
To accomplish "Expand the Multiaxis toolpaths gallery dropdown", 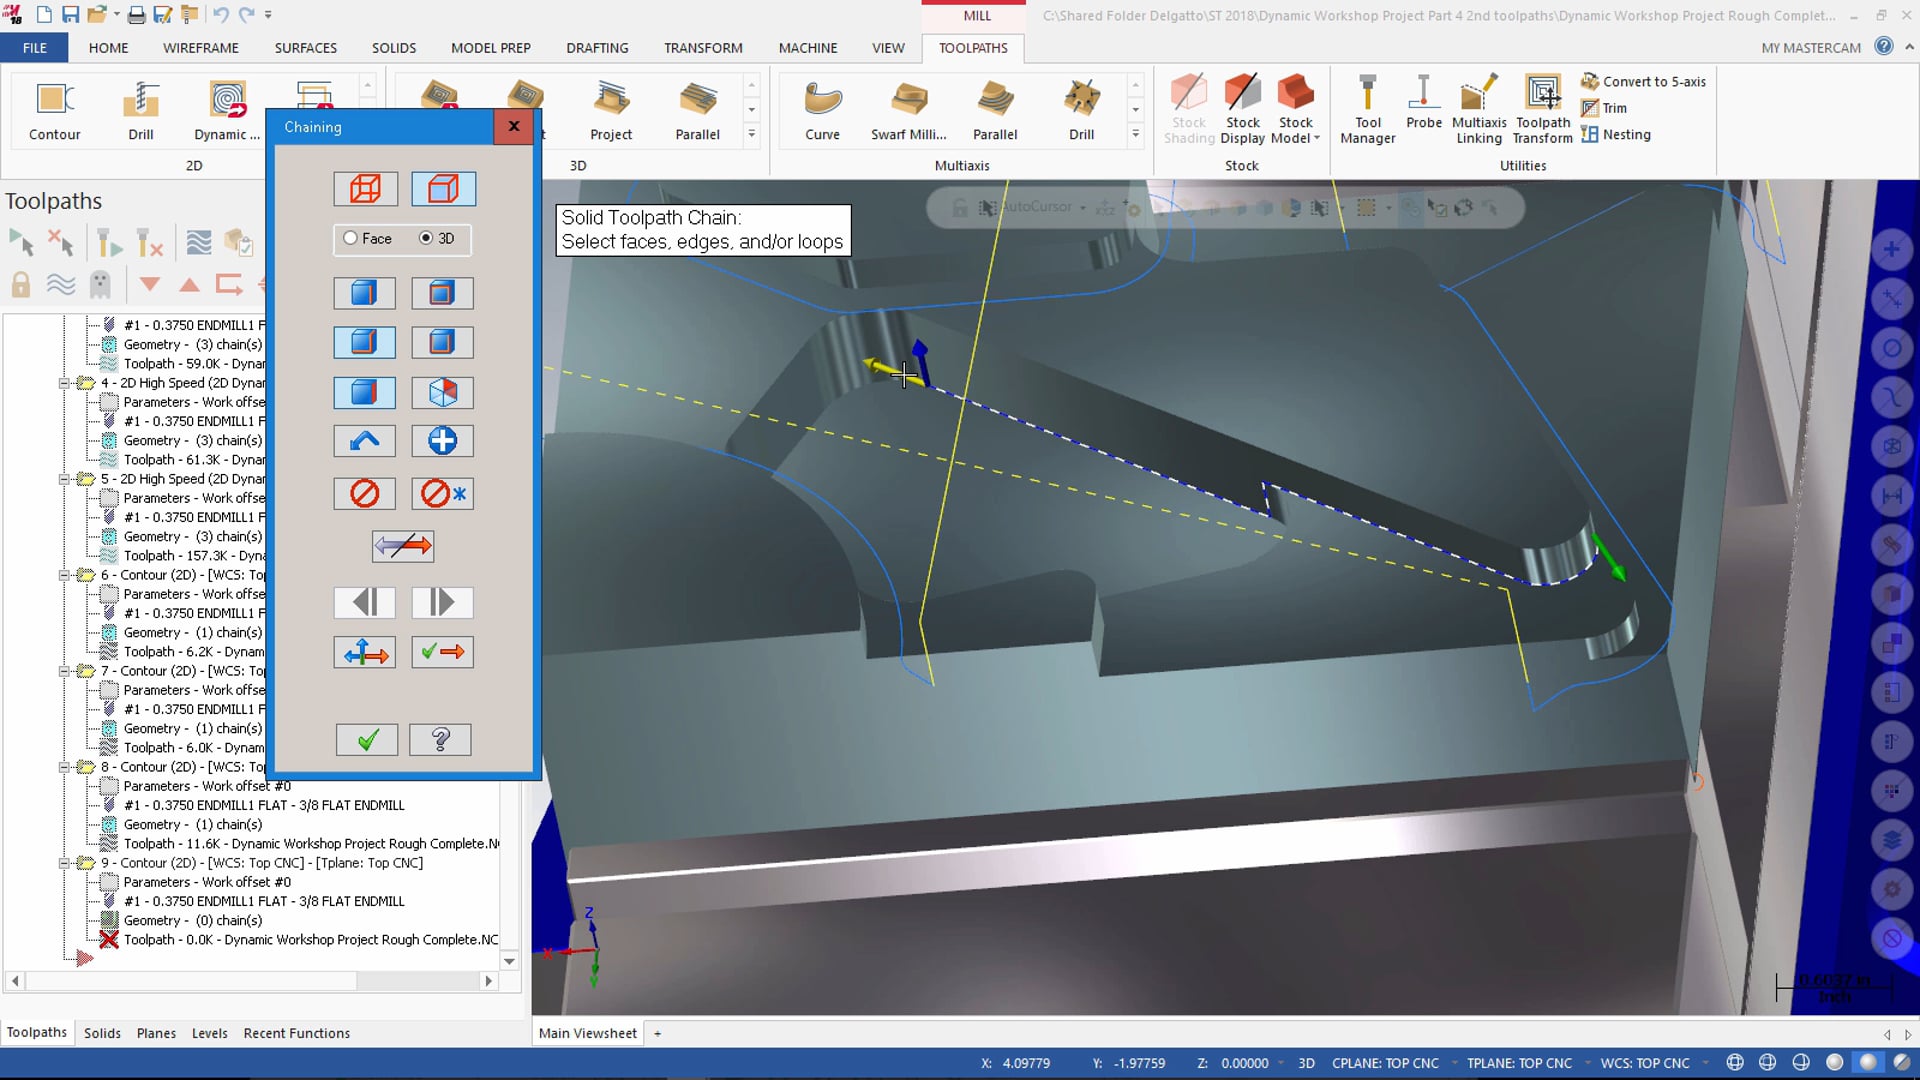I will click(1135, 134).
